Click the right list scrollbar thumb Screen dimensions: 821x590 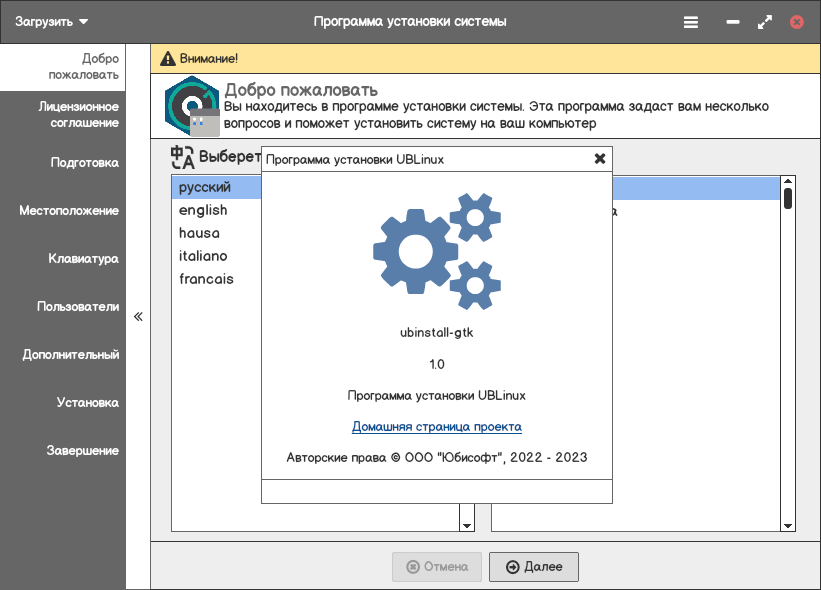tap(788, 199)
